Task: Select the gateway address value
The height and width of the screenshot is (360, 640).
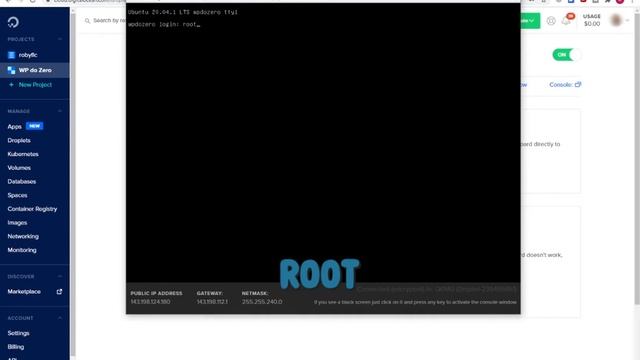Action: pyautogui.click(x=212, y=302)
